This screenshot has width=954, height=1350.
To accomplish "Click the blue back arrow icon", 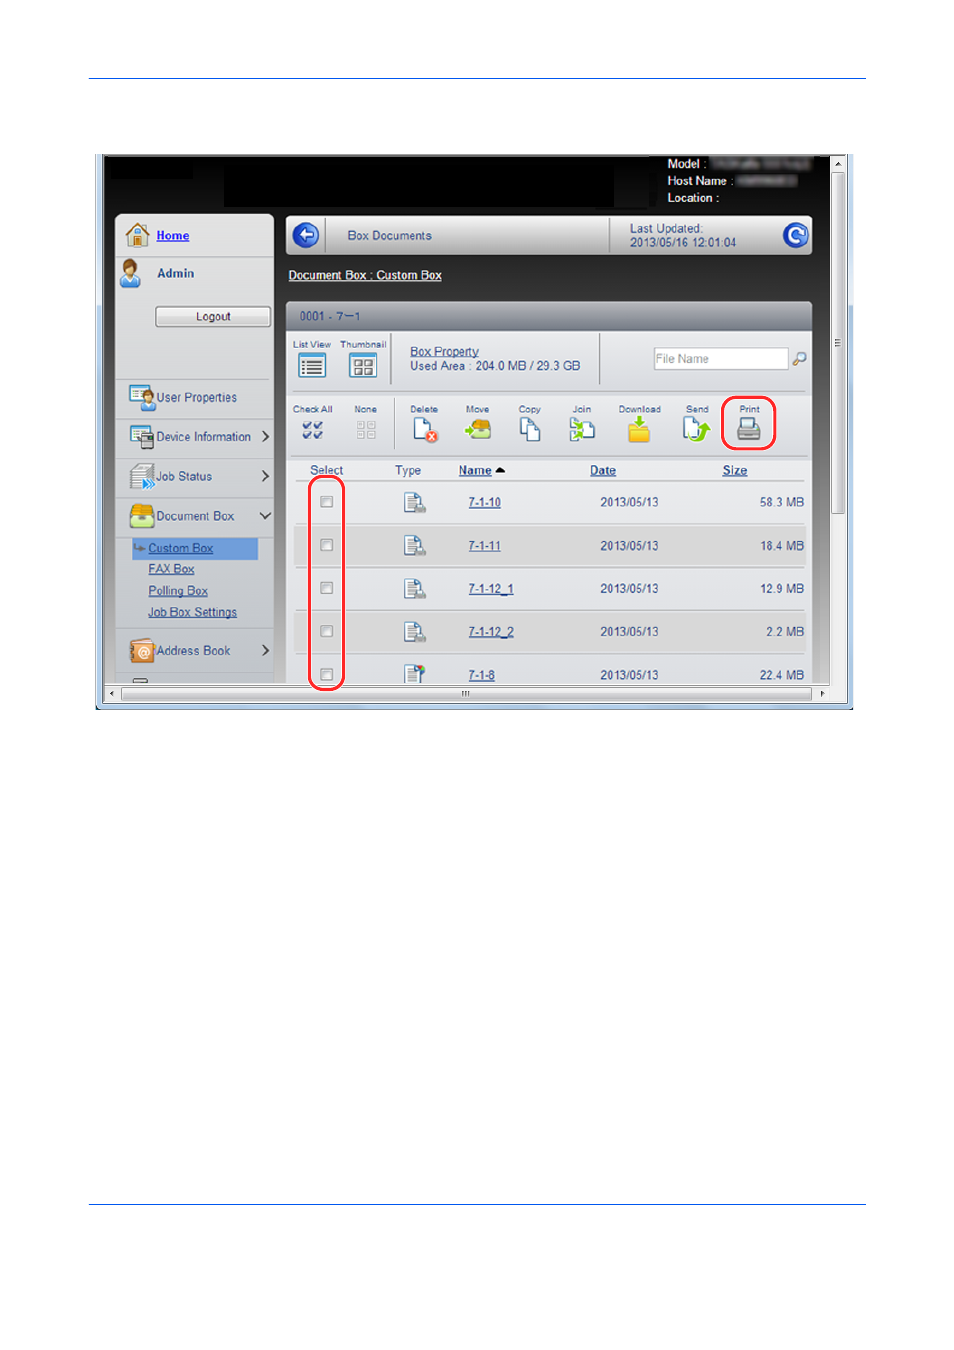I will pyautogui.click(x=306, y=236).
